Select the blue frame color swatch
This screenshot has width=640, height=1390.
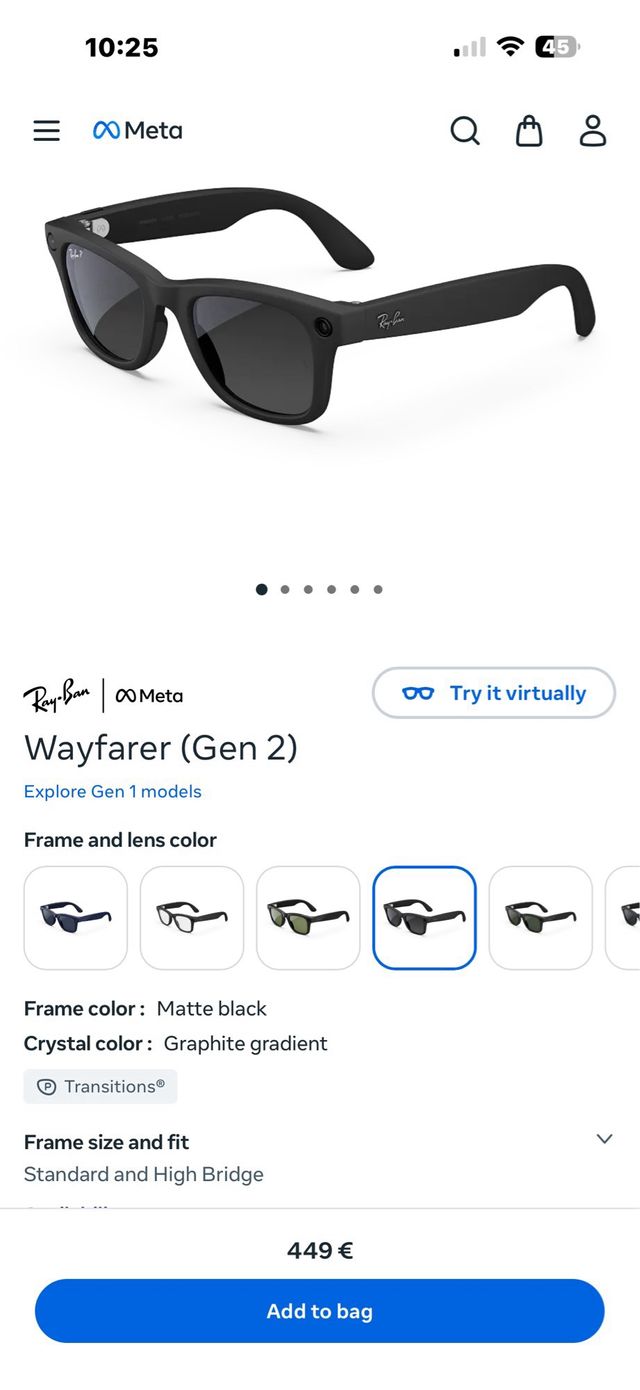tap(76, 918)
